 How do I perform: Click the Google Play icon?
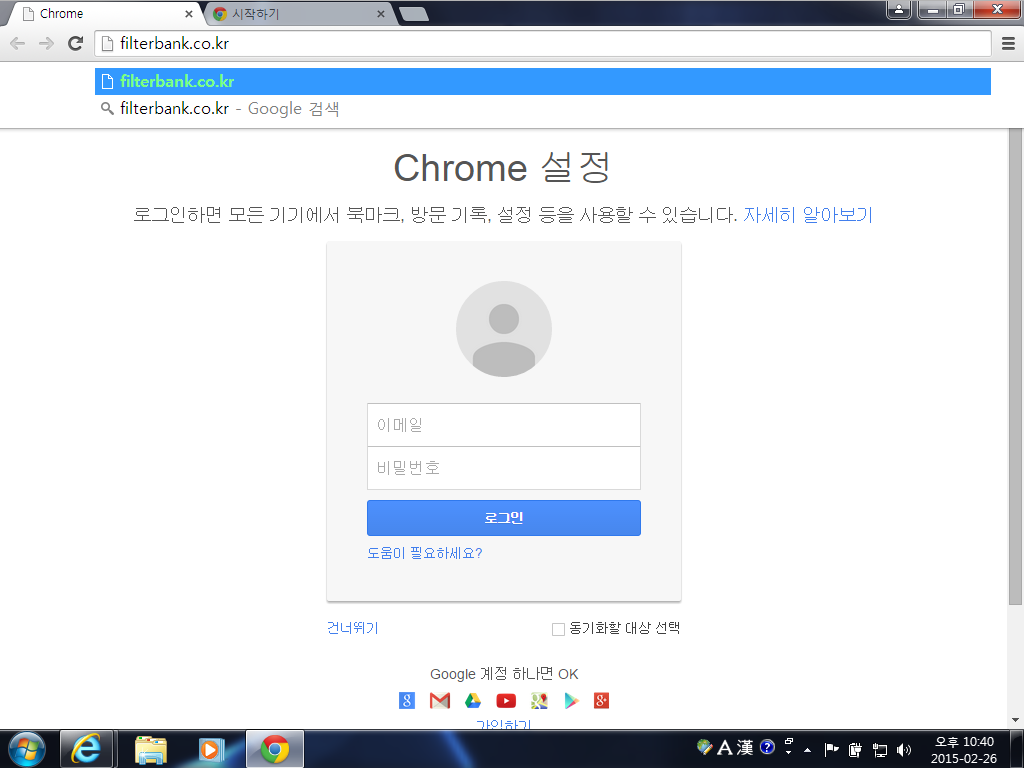(x=571, y=701)
